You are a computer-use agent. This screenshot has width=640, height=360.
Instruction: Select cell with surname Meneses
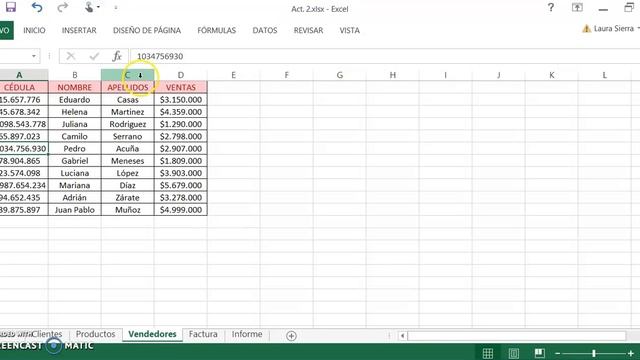click(x=128, y=161)
